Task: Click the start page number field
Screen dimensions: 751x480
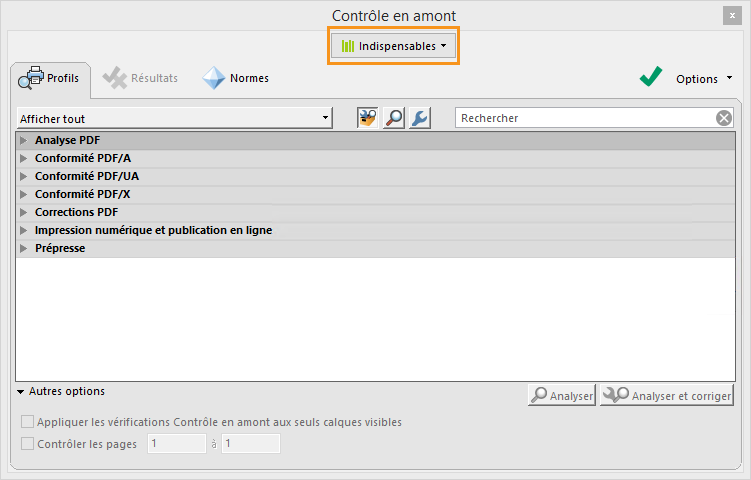Action: pos(177,444)
